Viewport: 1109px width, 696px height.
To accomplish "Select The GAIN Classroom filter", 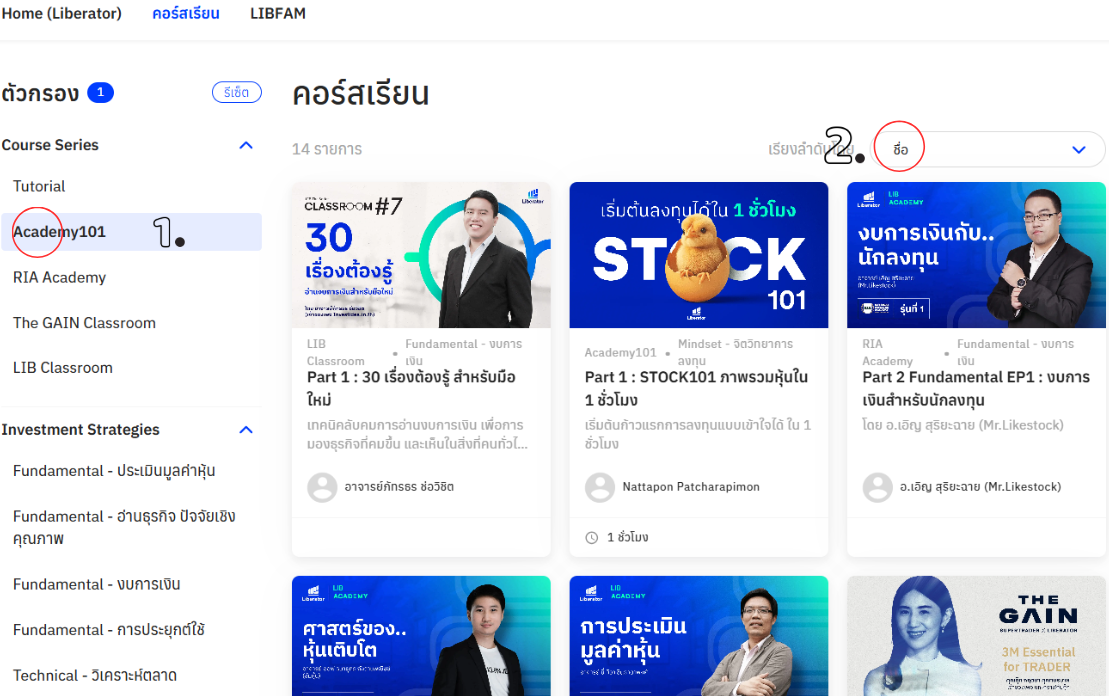I will [x=84, y=323].
